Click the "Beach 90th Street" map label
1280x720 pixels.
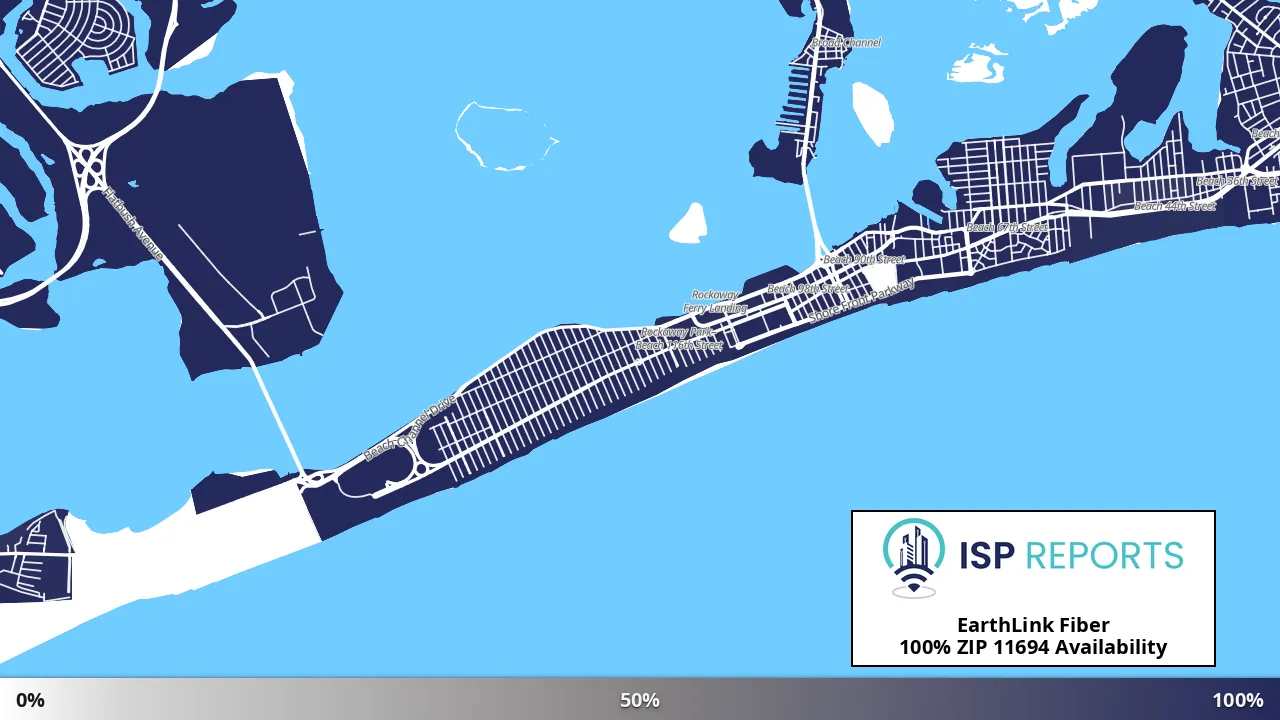pyautogui.click(x=864, y=259)
